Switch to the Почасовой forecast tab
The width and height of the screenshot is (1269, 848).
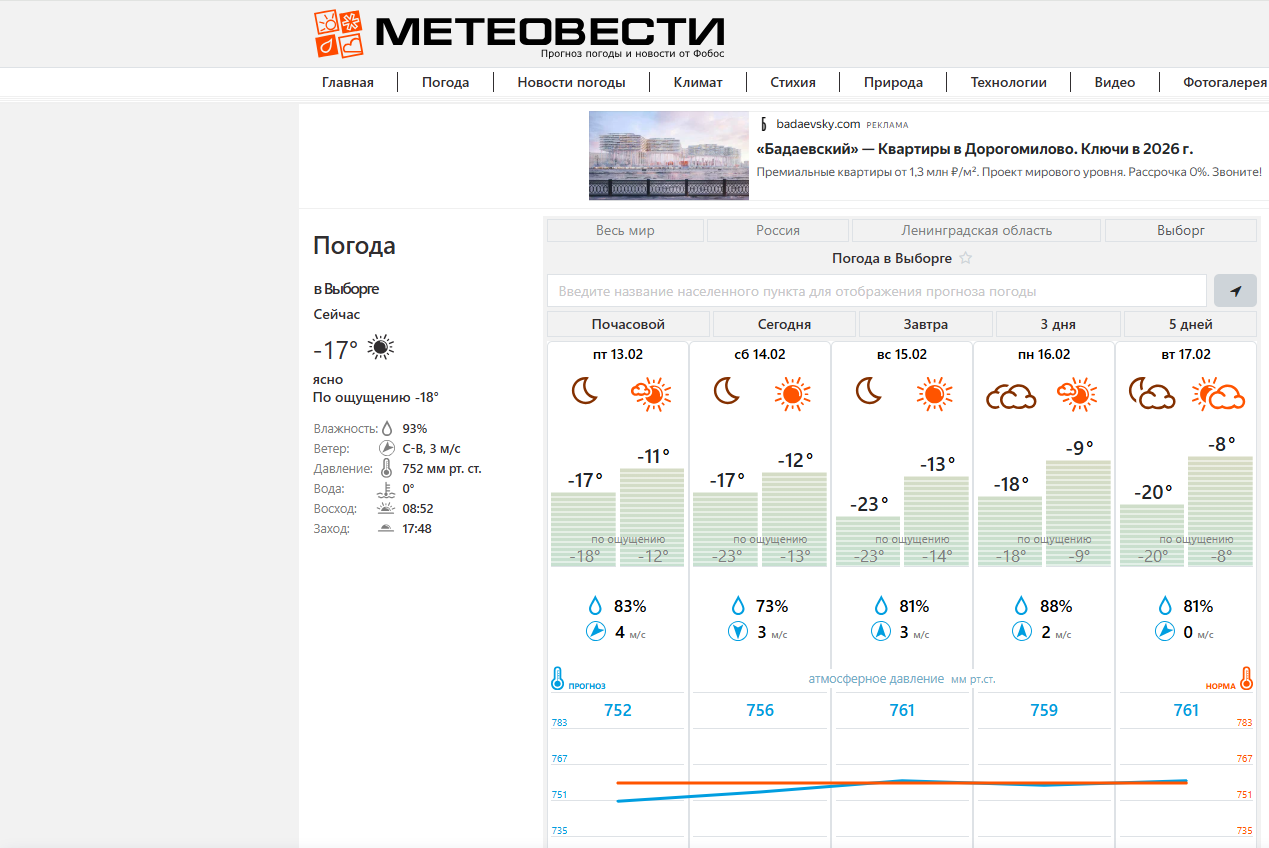(x=628, y=324)
